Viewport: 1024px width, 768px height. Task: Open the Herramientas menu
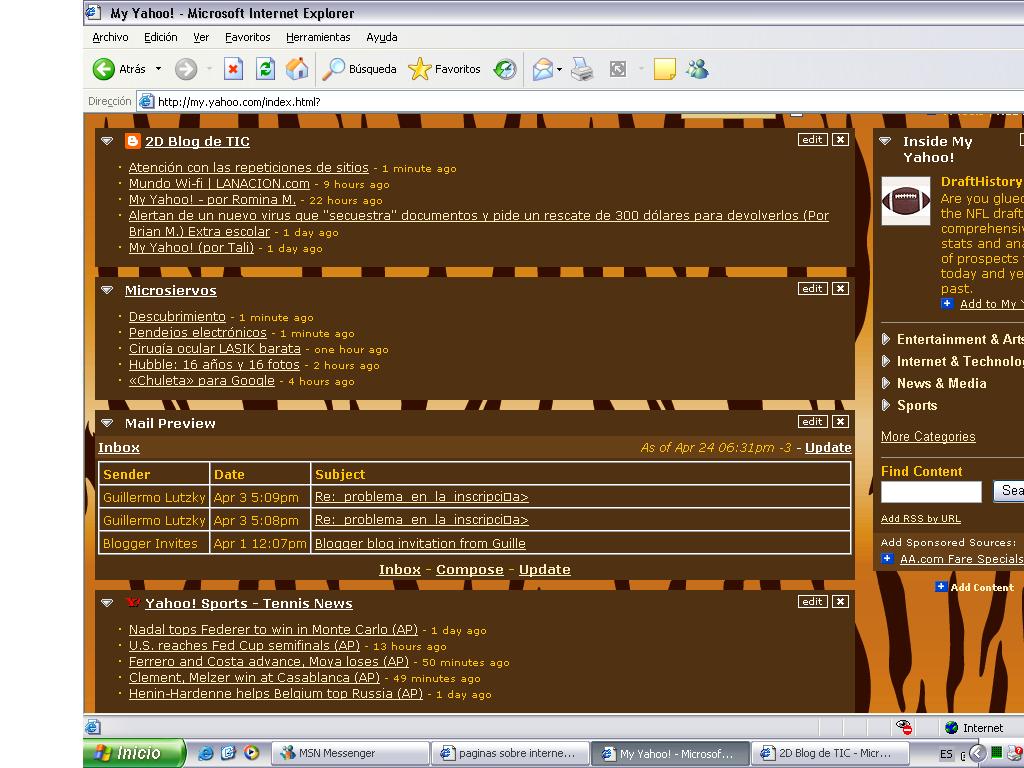318,37
